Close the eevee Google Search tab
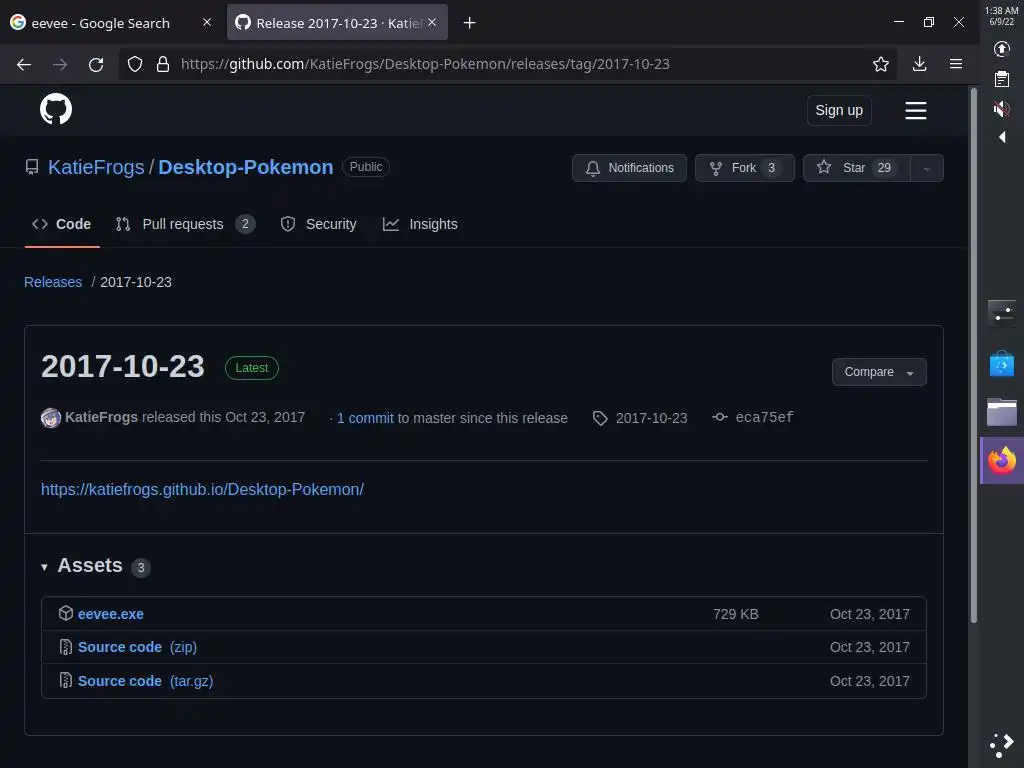The height and width of the screenshot is (768, 1024). 207,22
